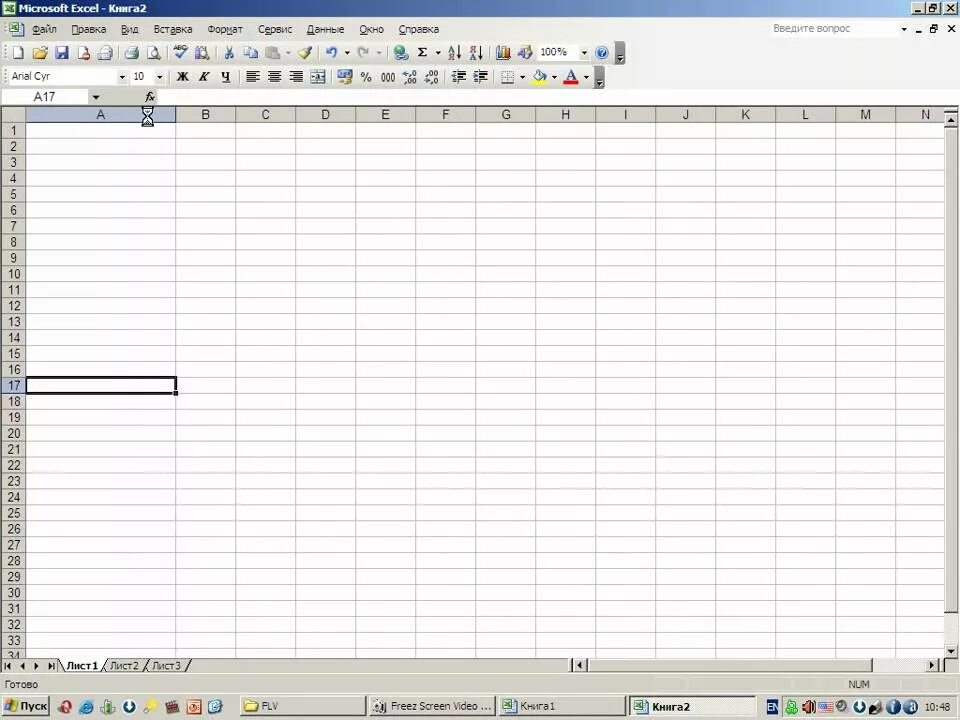
Task: Sort ascending A to Z
Action: pos(454,53)
